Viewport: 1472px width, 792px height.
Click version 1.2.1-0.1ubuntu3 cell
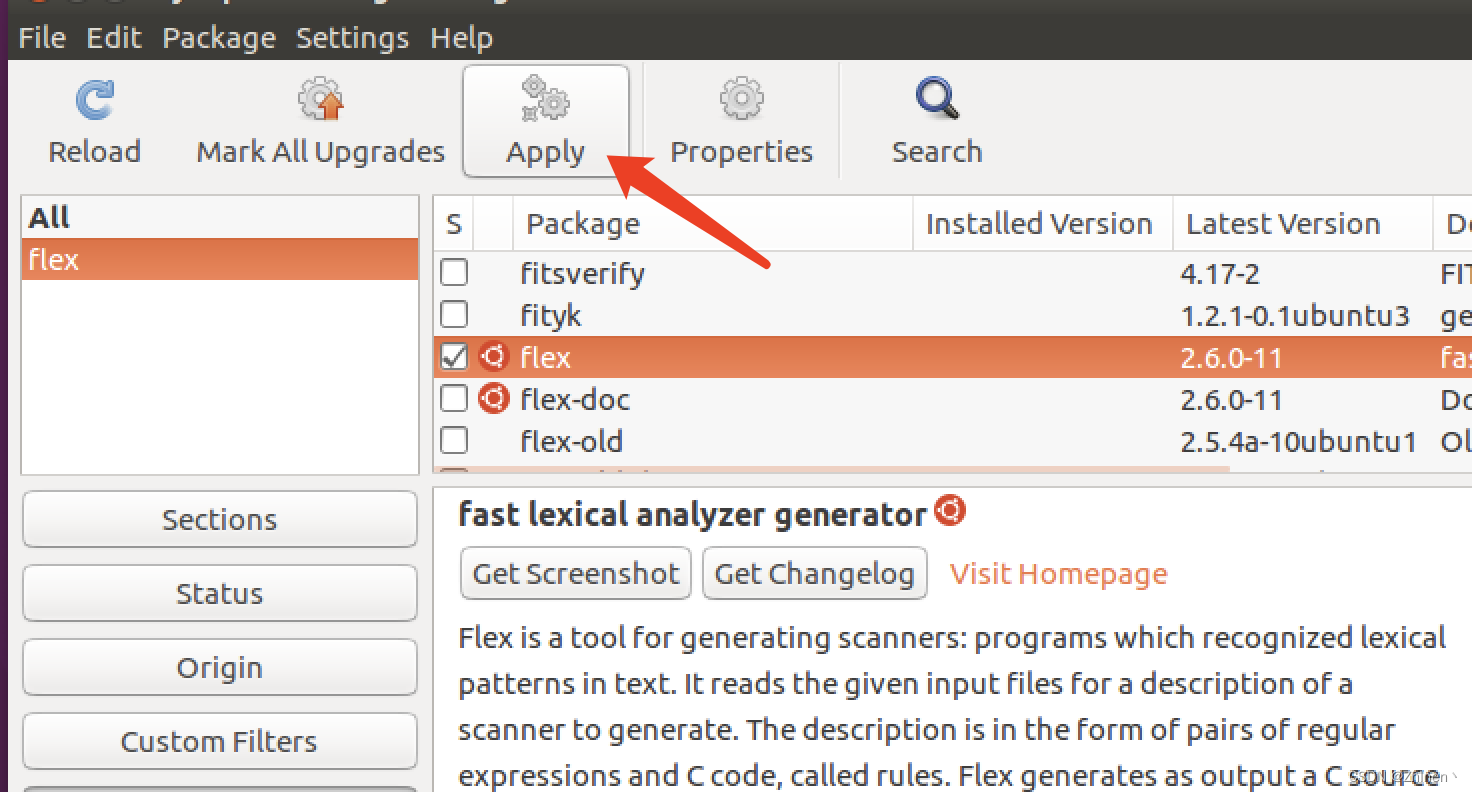click(1295, 316)
